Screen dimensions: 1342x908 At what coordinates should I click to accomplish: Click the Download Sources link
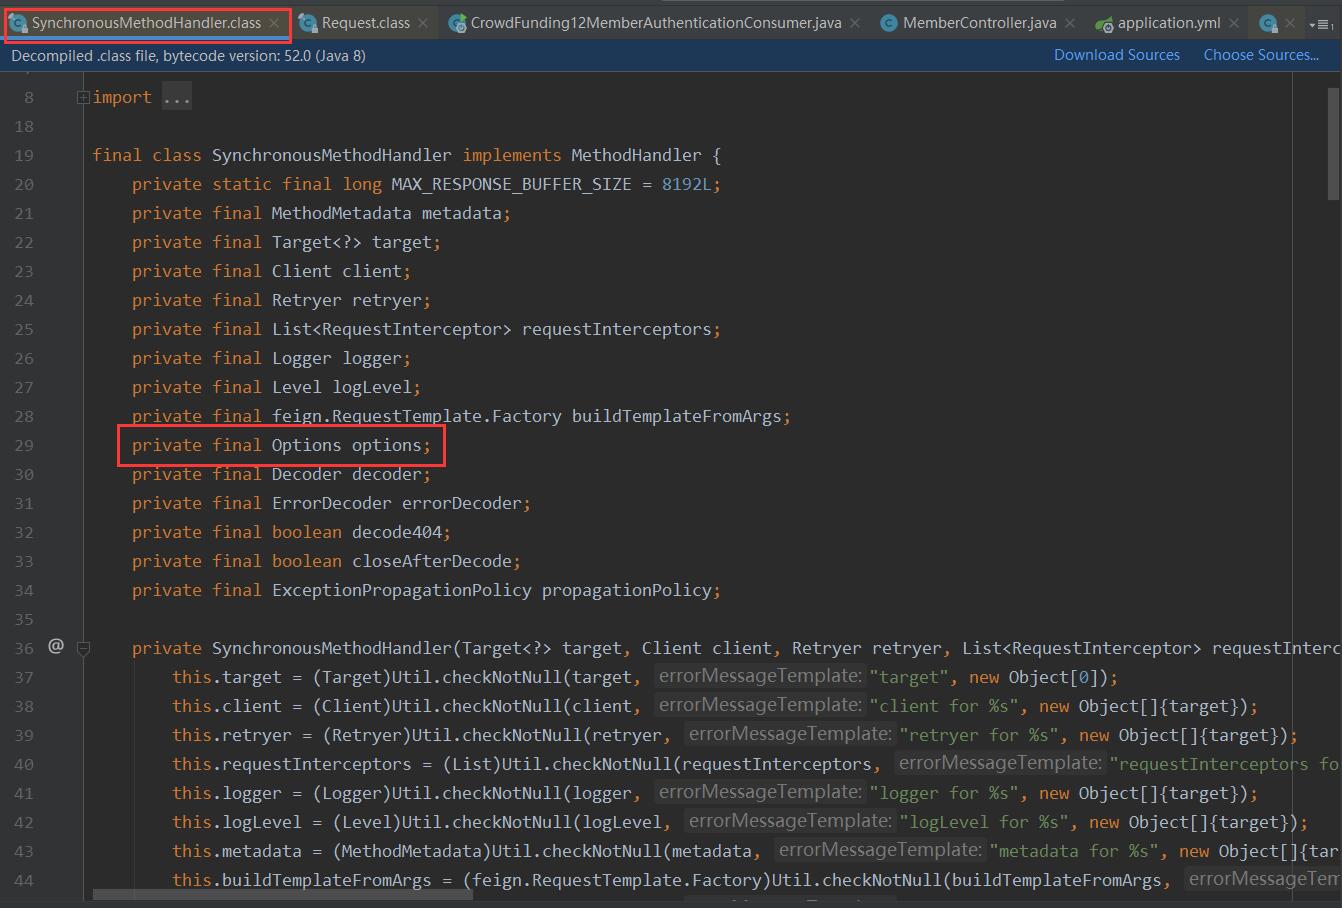click(1116, 55)
